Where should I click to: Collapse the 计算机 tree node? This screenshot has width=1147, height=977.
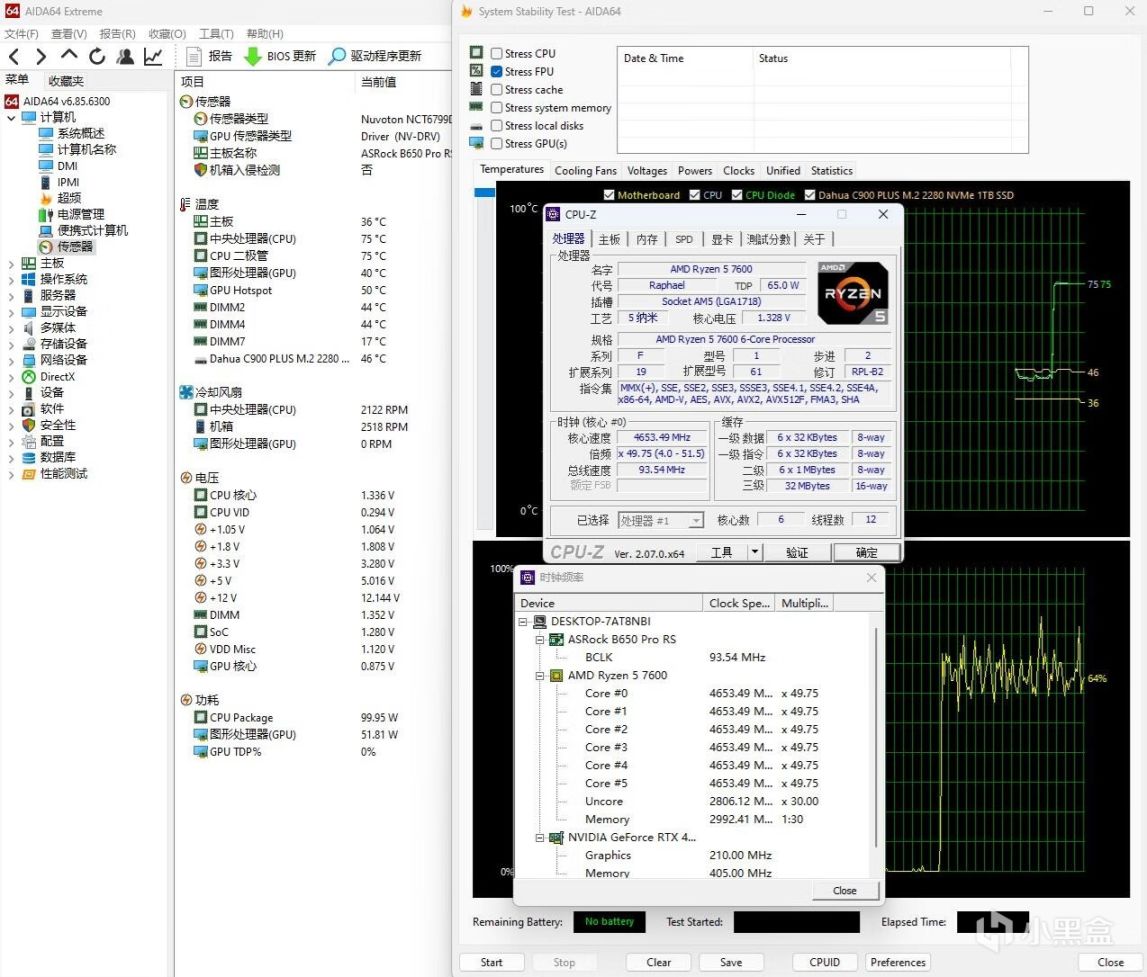[11, 118]
